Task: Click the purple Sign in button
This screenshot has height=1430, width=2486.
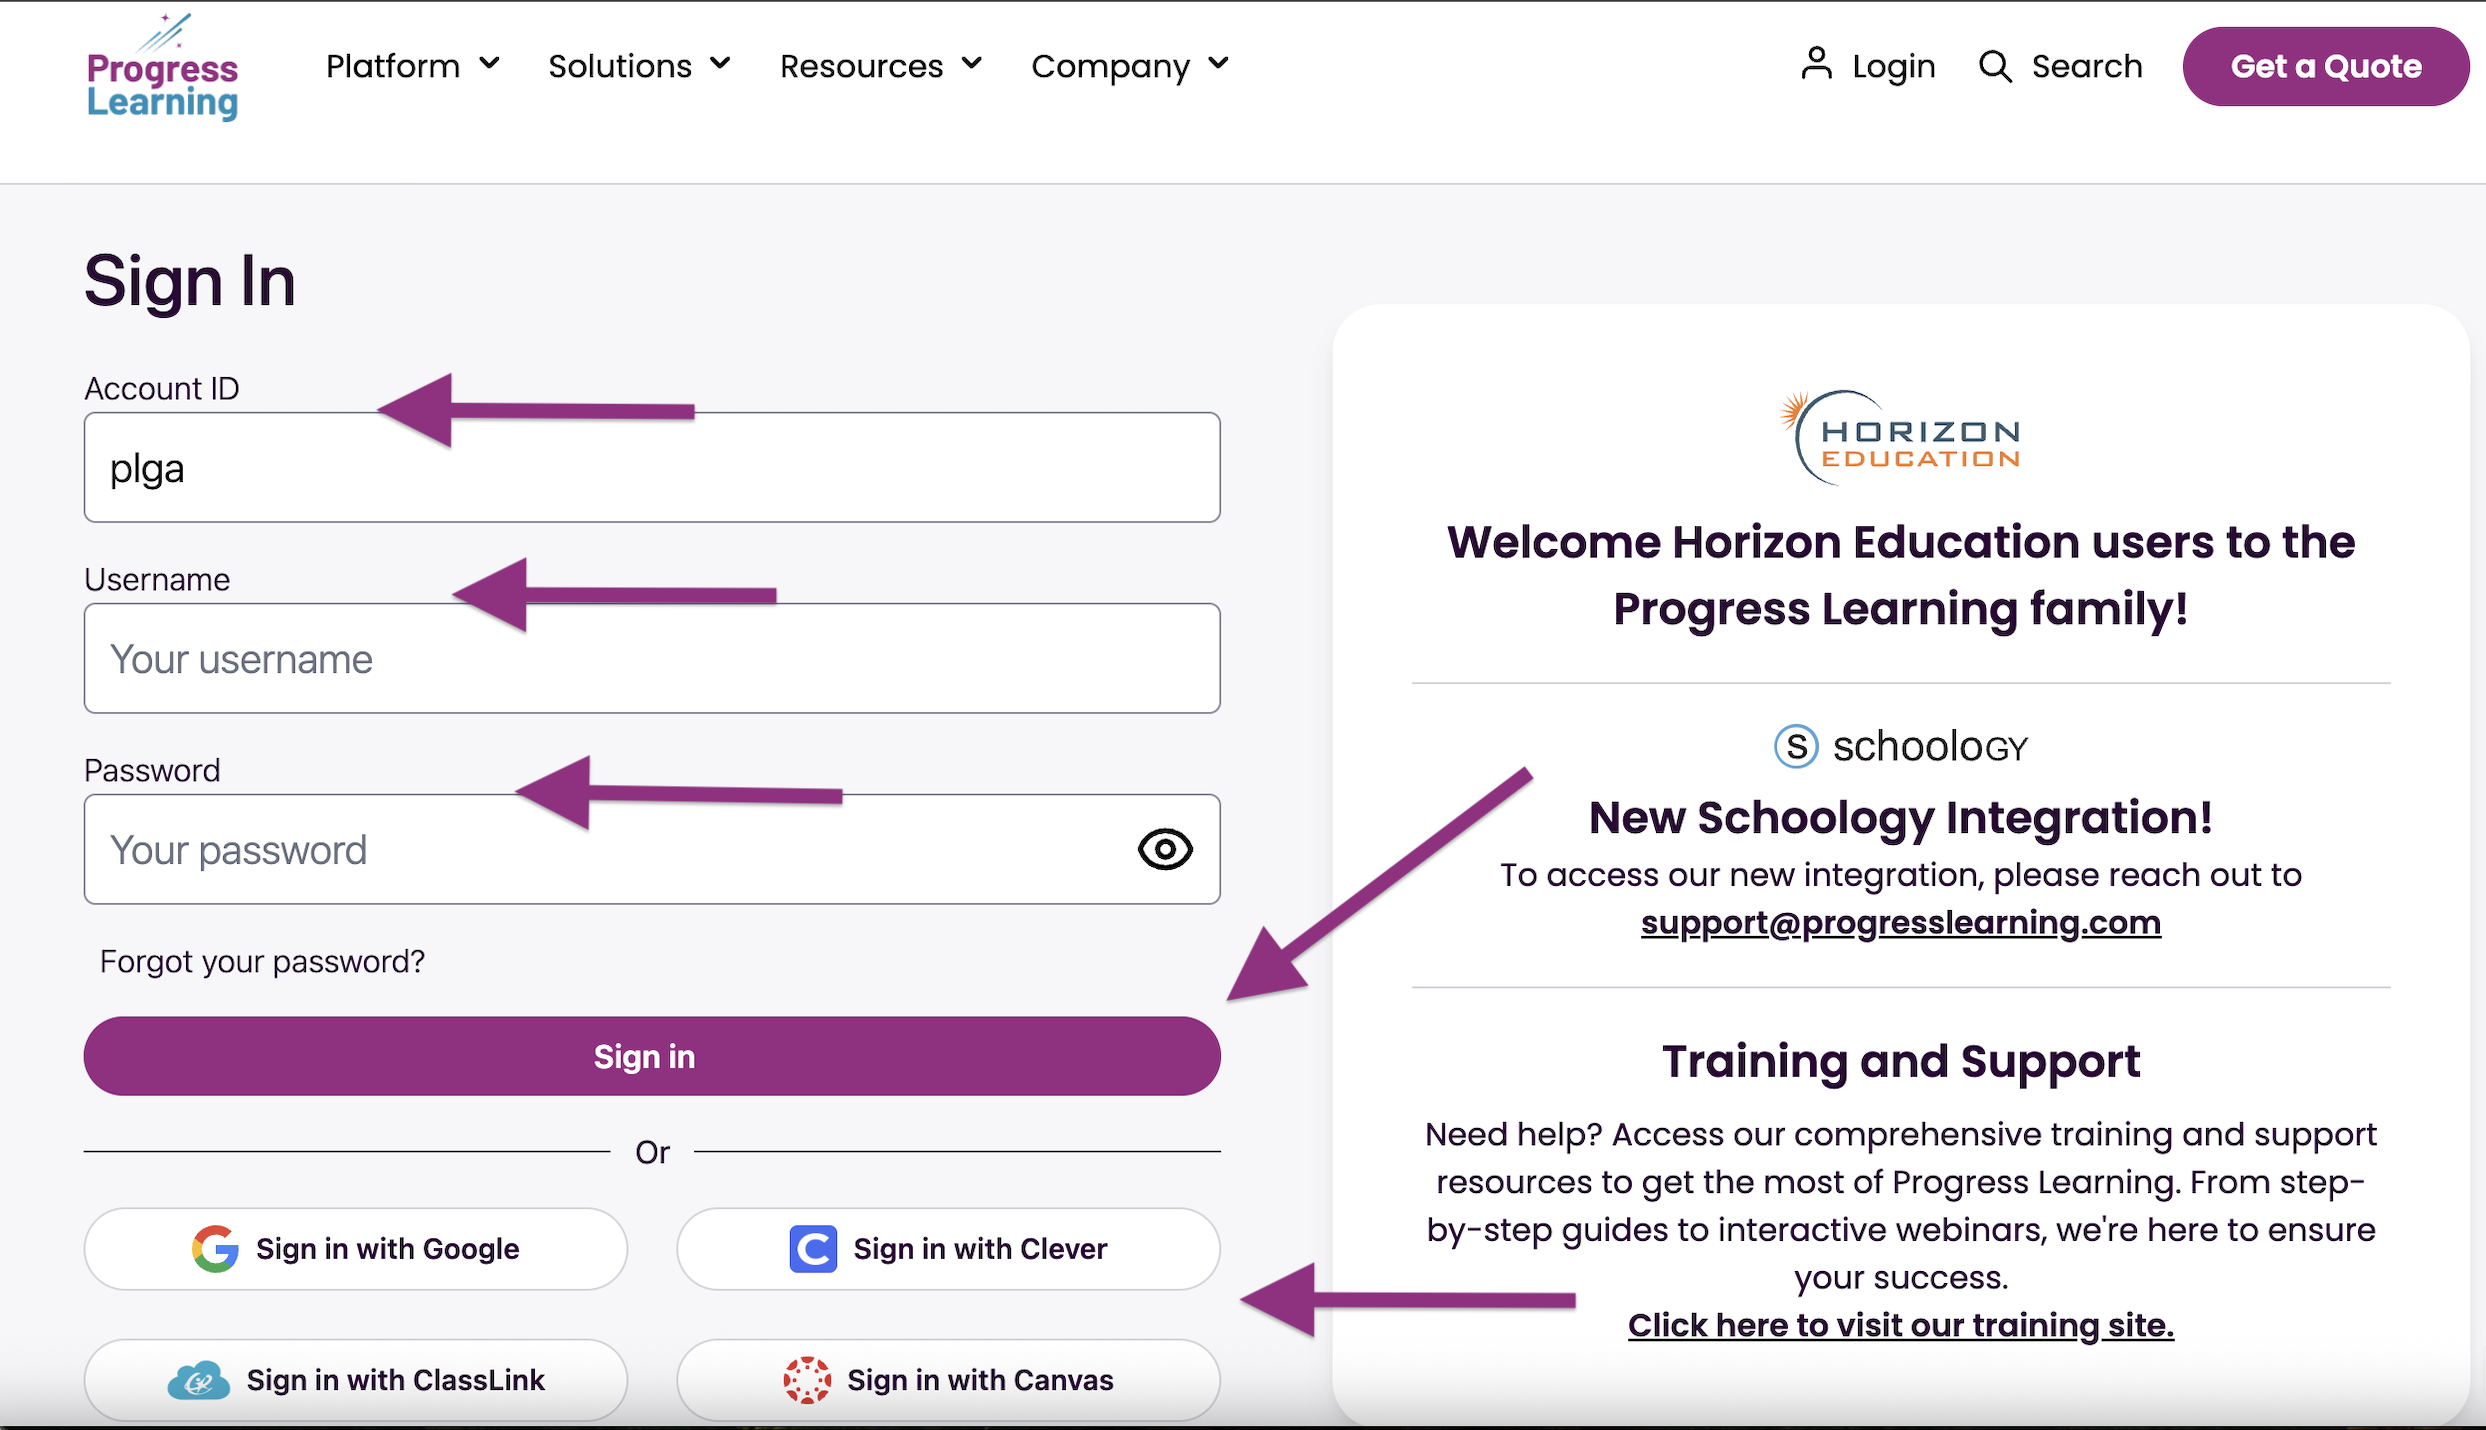Action: 652,1056
